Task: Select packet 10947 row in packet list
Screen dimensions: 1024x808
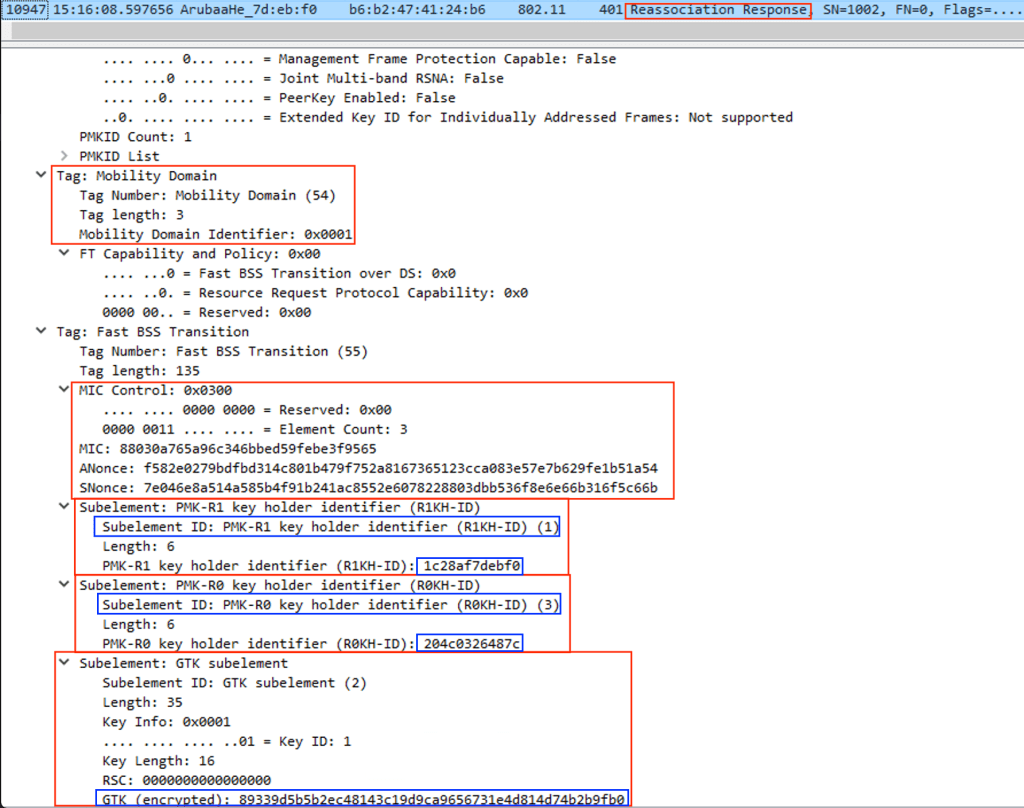Action: pos(400,10)
